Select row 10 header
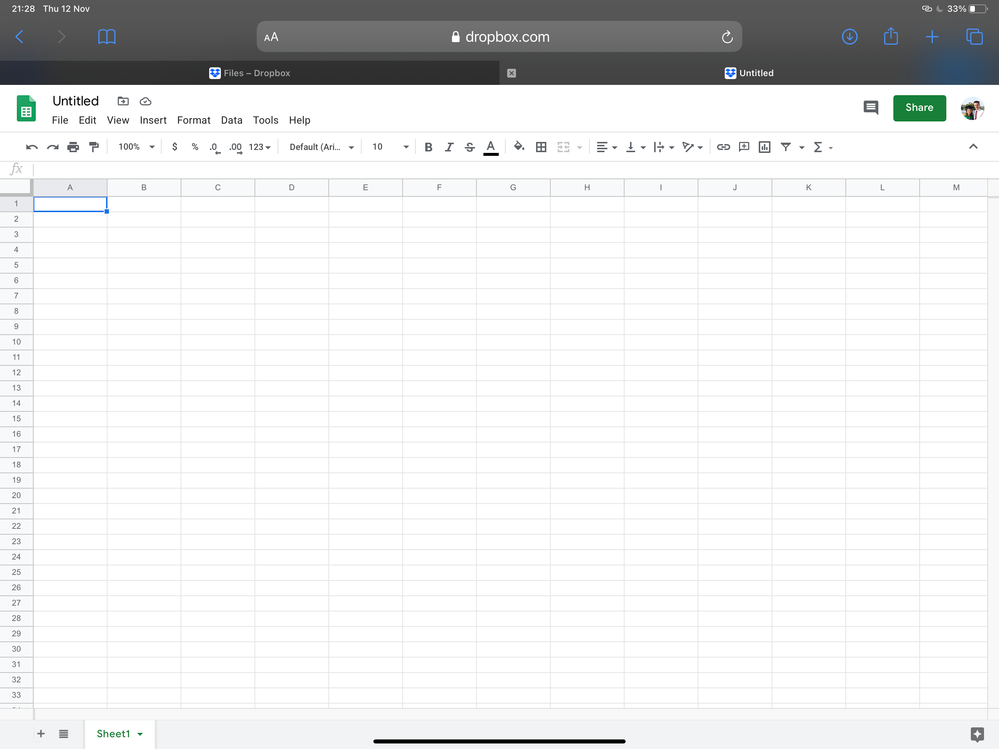 (16, 342)
